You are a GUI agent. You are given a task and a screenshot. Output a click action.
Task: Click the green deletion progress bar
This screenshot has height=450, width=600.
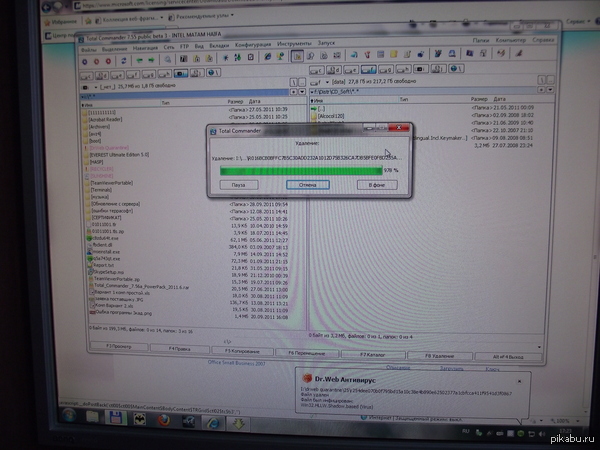(x=300, y=171)
